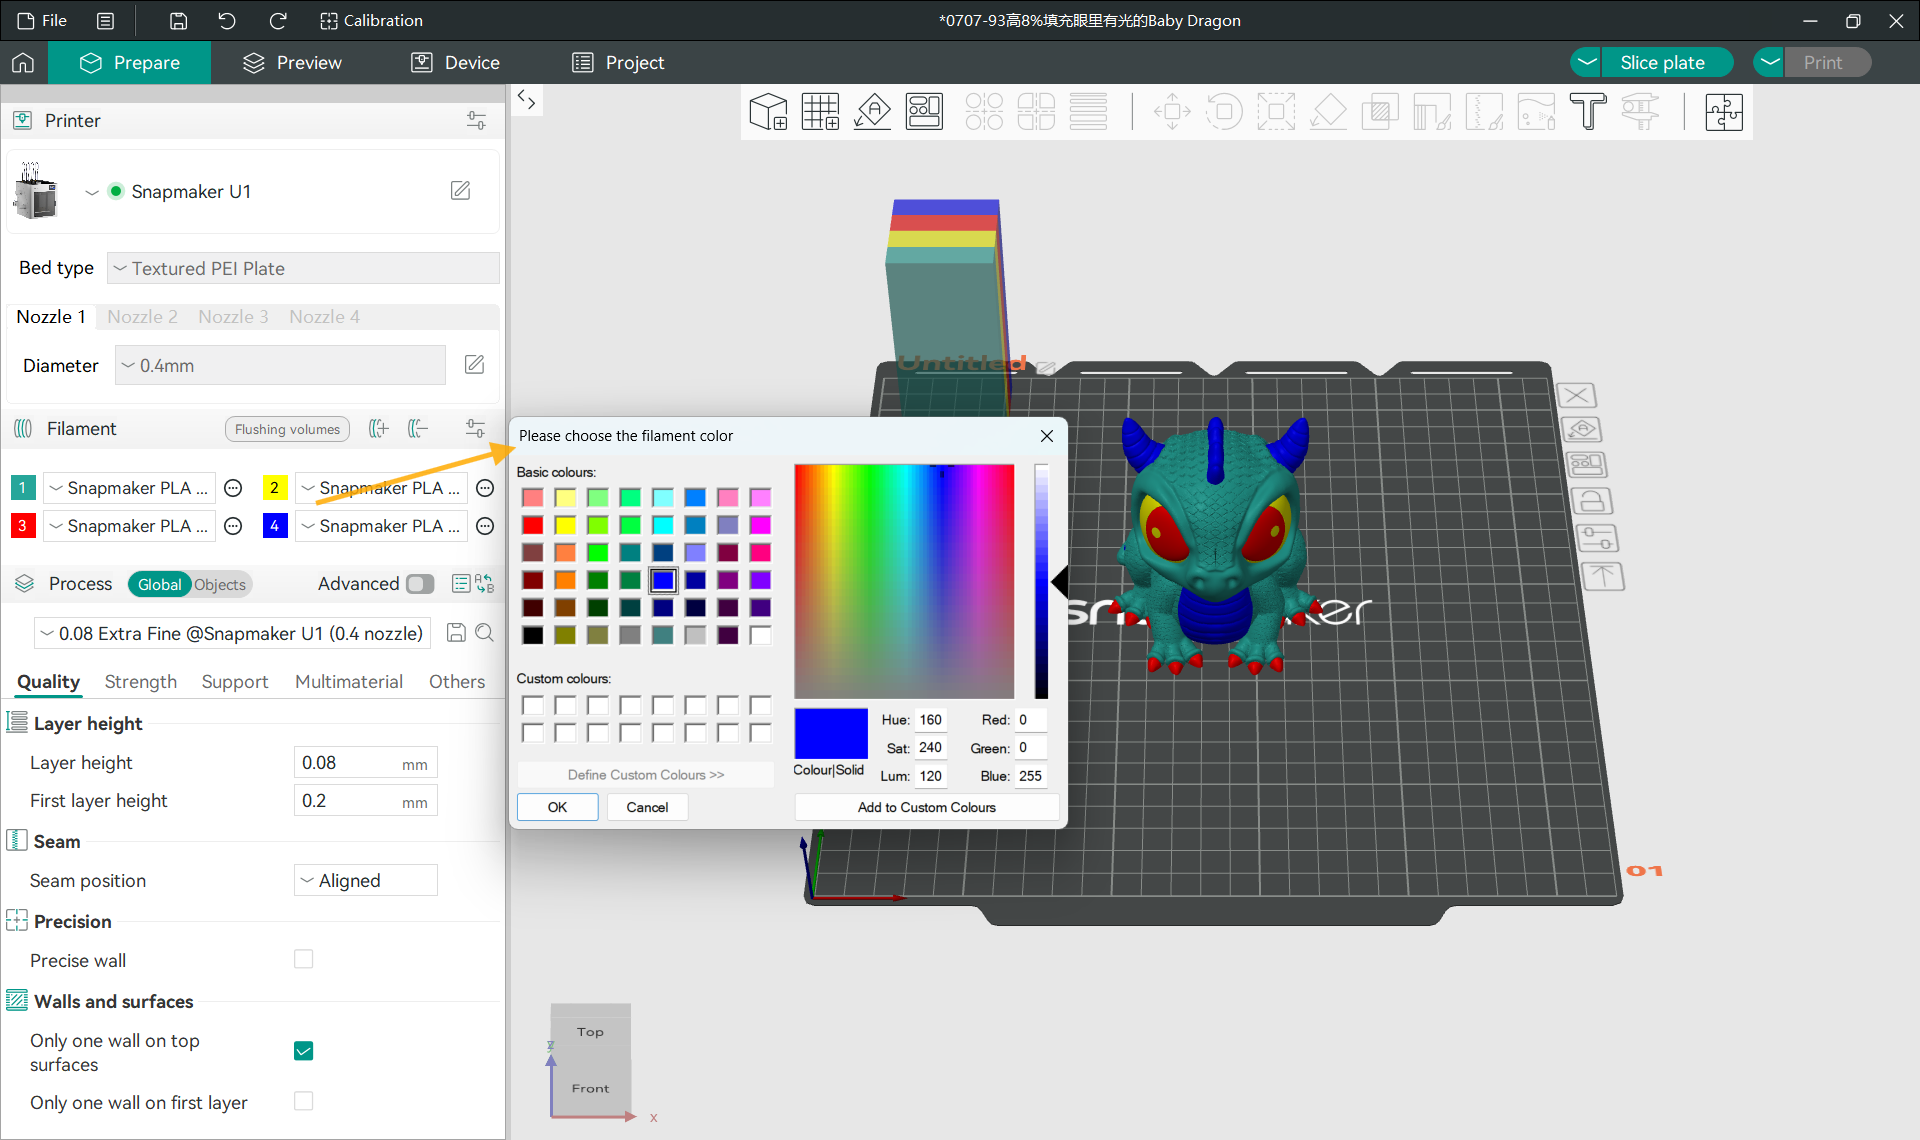Open the Bed type dropdown
1920x1140 pixels.
(303, 268)
